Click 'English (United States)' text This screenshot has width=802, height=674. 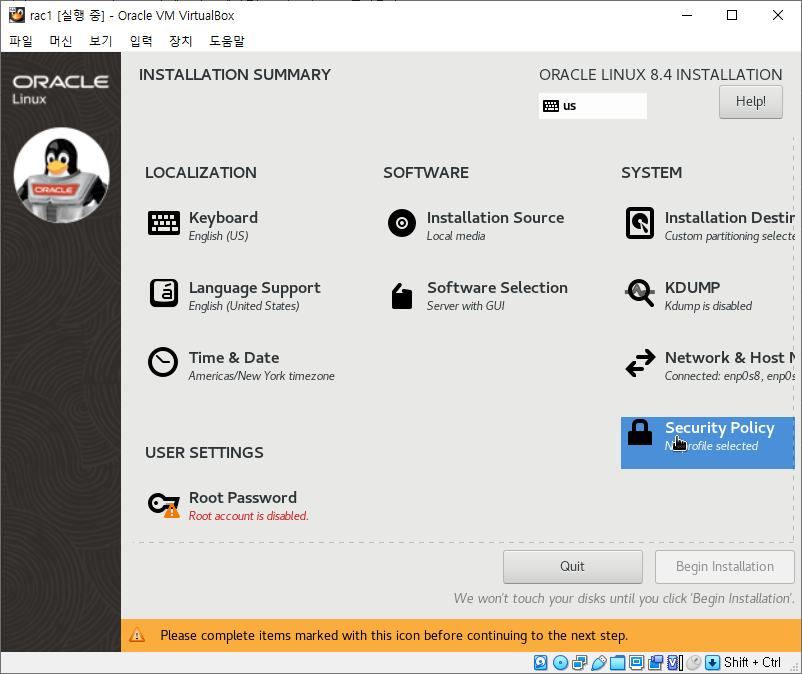(244, 306)
